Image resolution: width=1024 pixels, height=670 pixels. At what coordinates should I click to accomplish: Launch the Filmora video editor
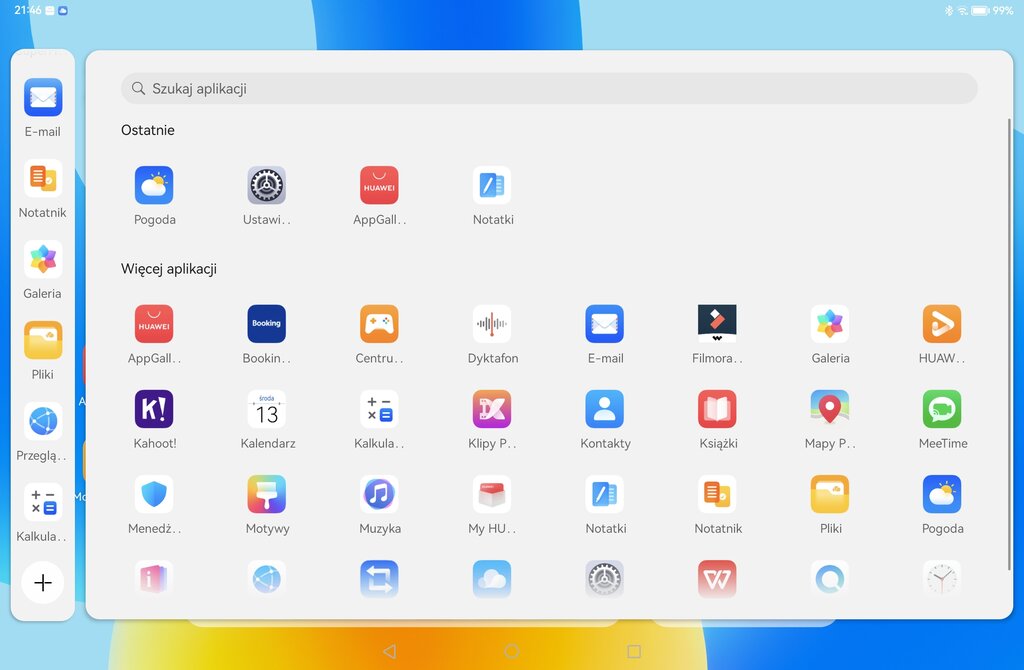point(717,324)
